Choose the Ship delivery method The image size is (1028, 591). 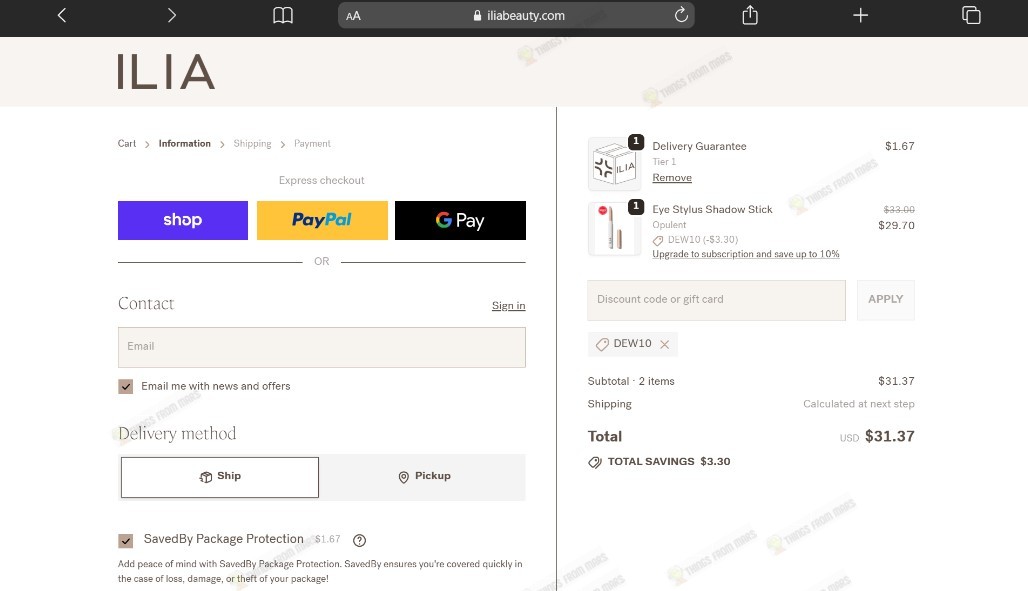pos(220,477)
